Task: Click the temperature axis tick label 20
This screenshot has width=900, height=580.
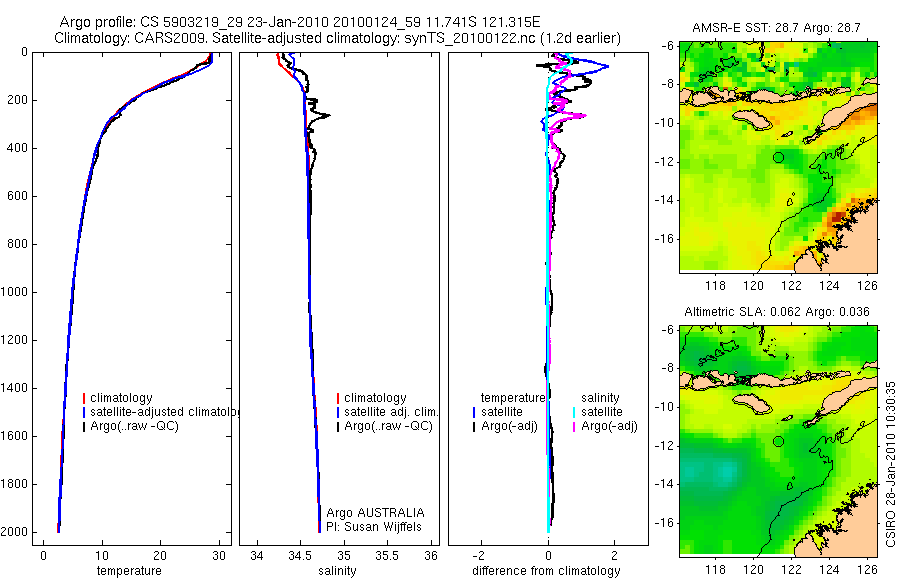Action: pos(160,556)
